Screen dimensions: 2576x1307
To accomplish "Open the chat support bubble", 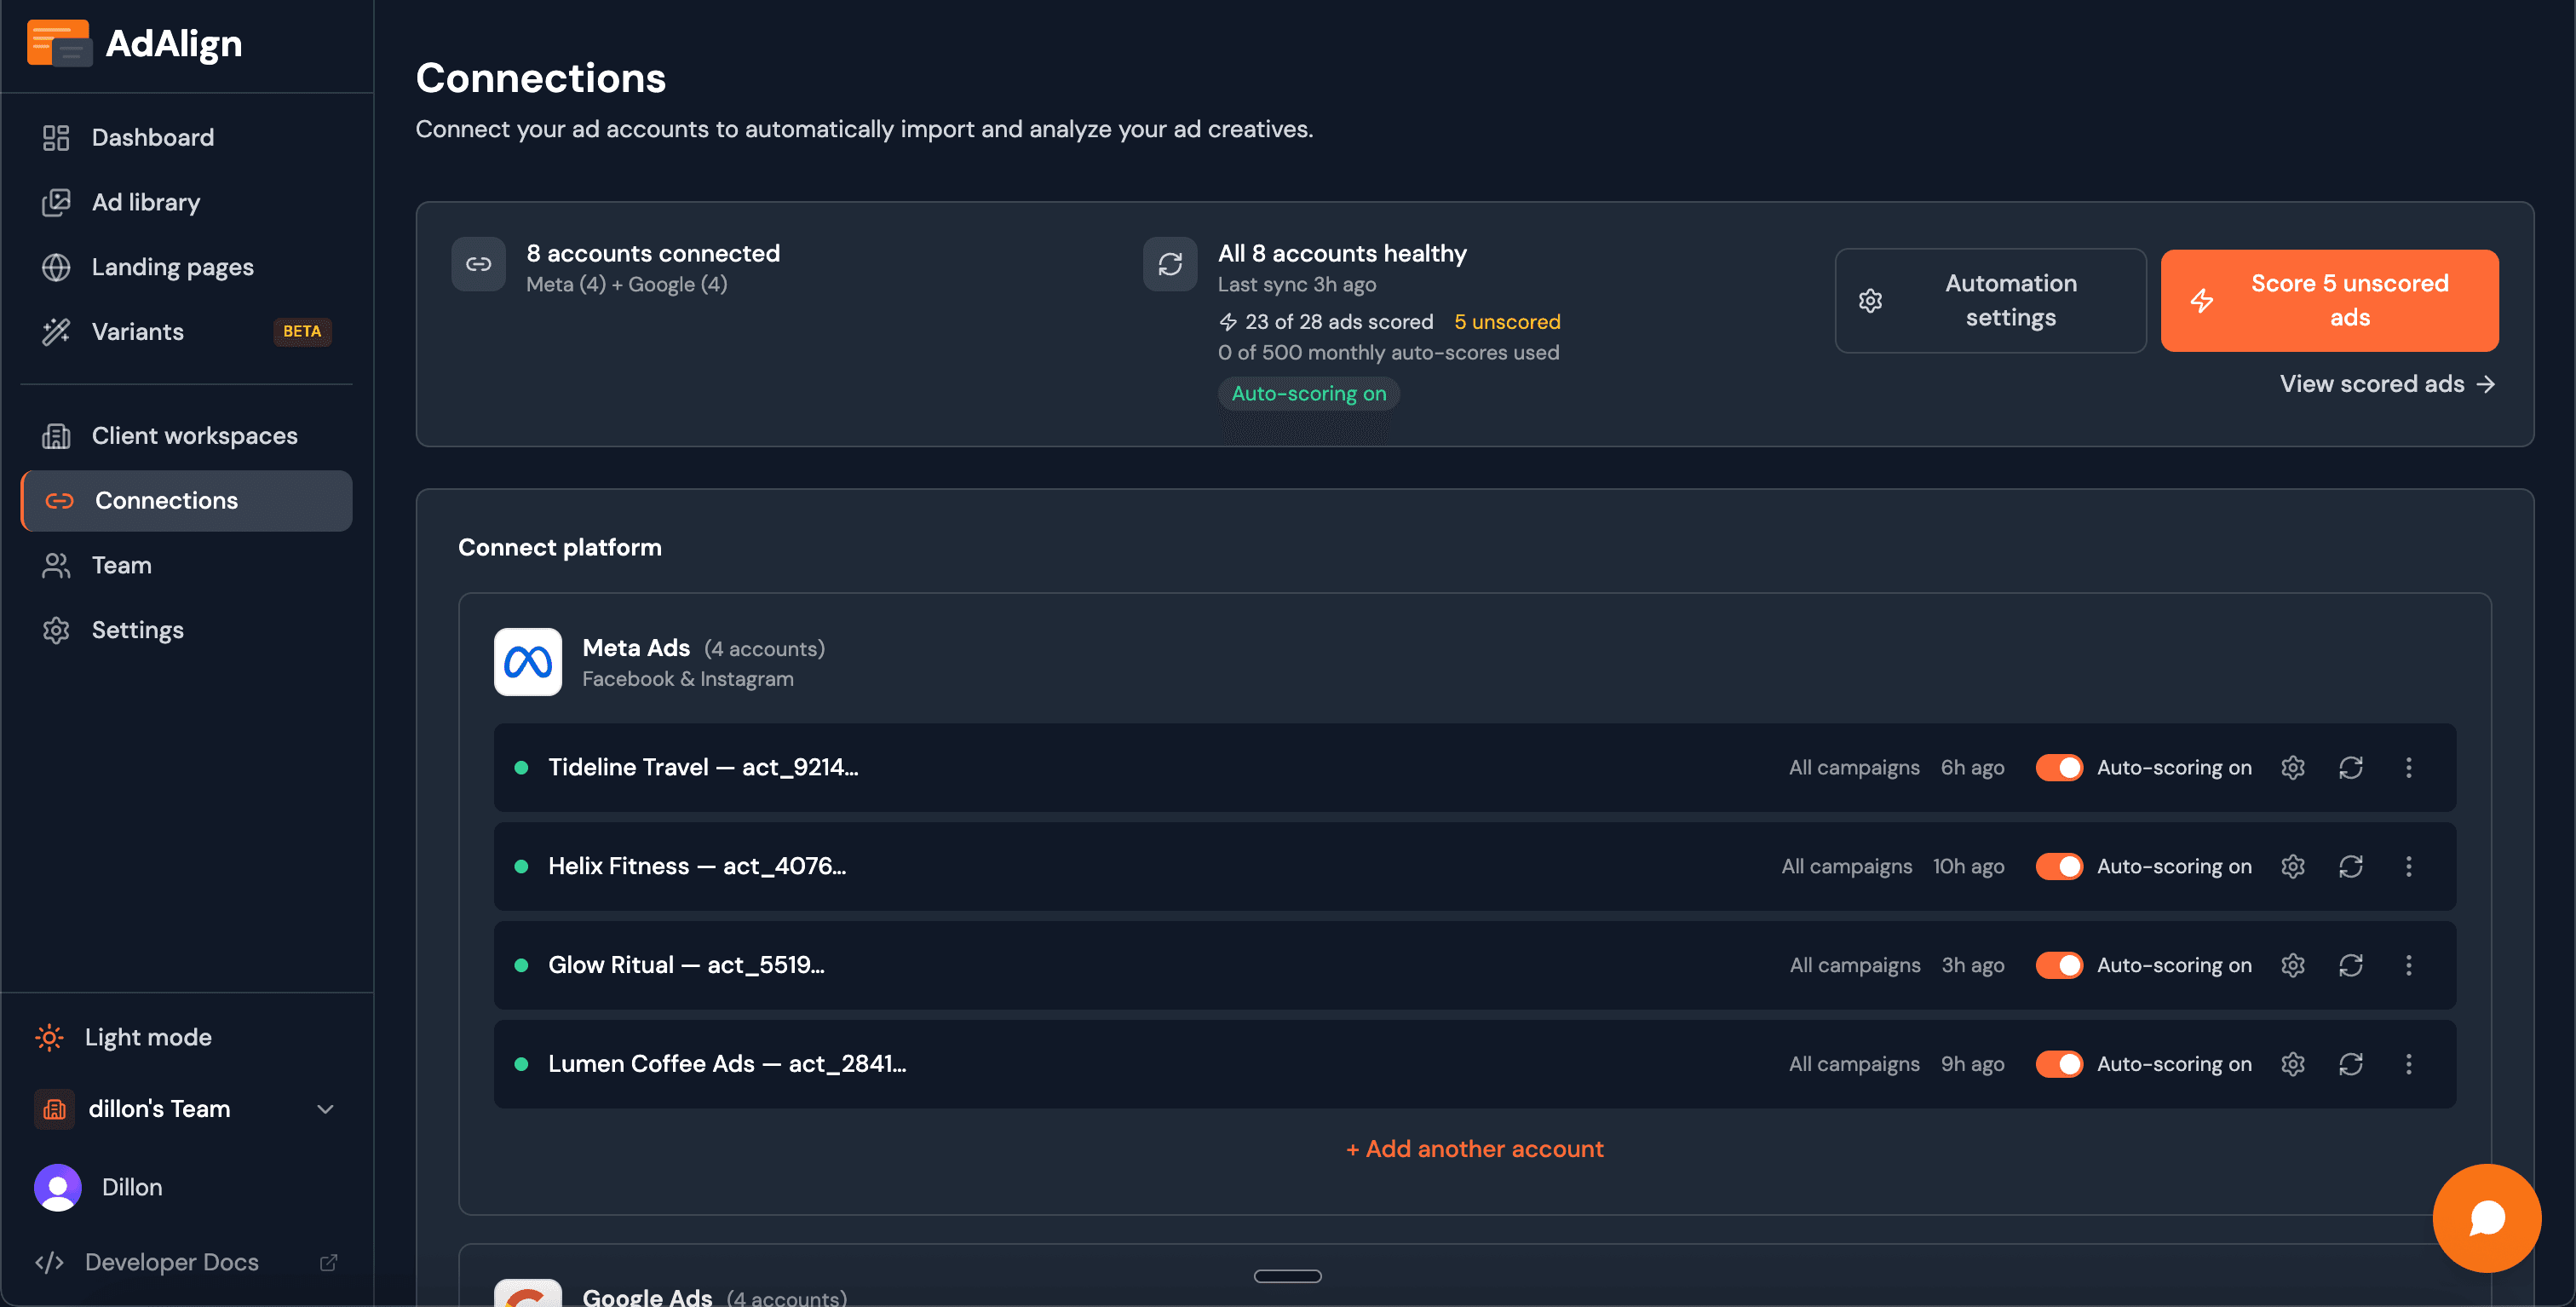I will (x=2486, y=1218).
